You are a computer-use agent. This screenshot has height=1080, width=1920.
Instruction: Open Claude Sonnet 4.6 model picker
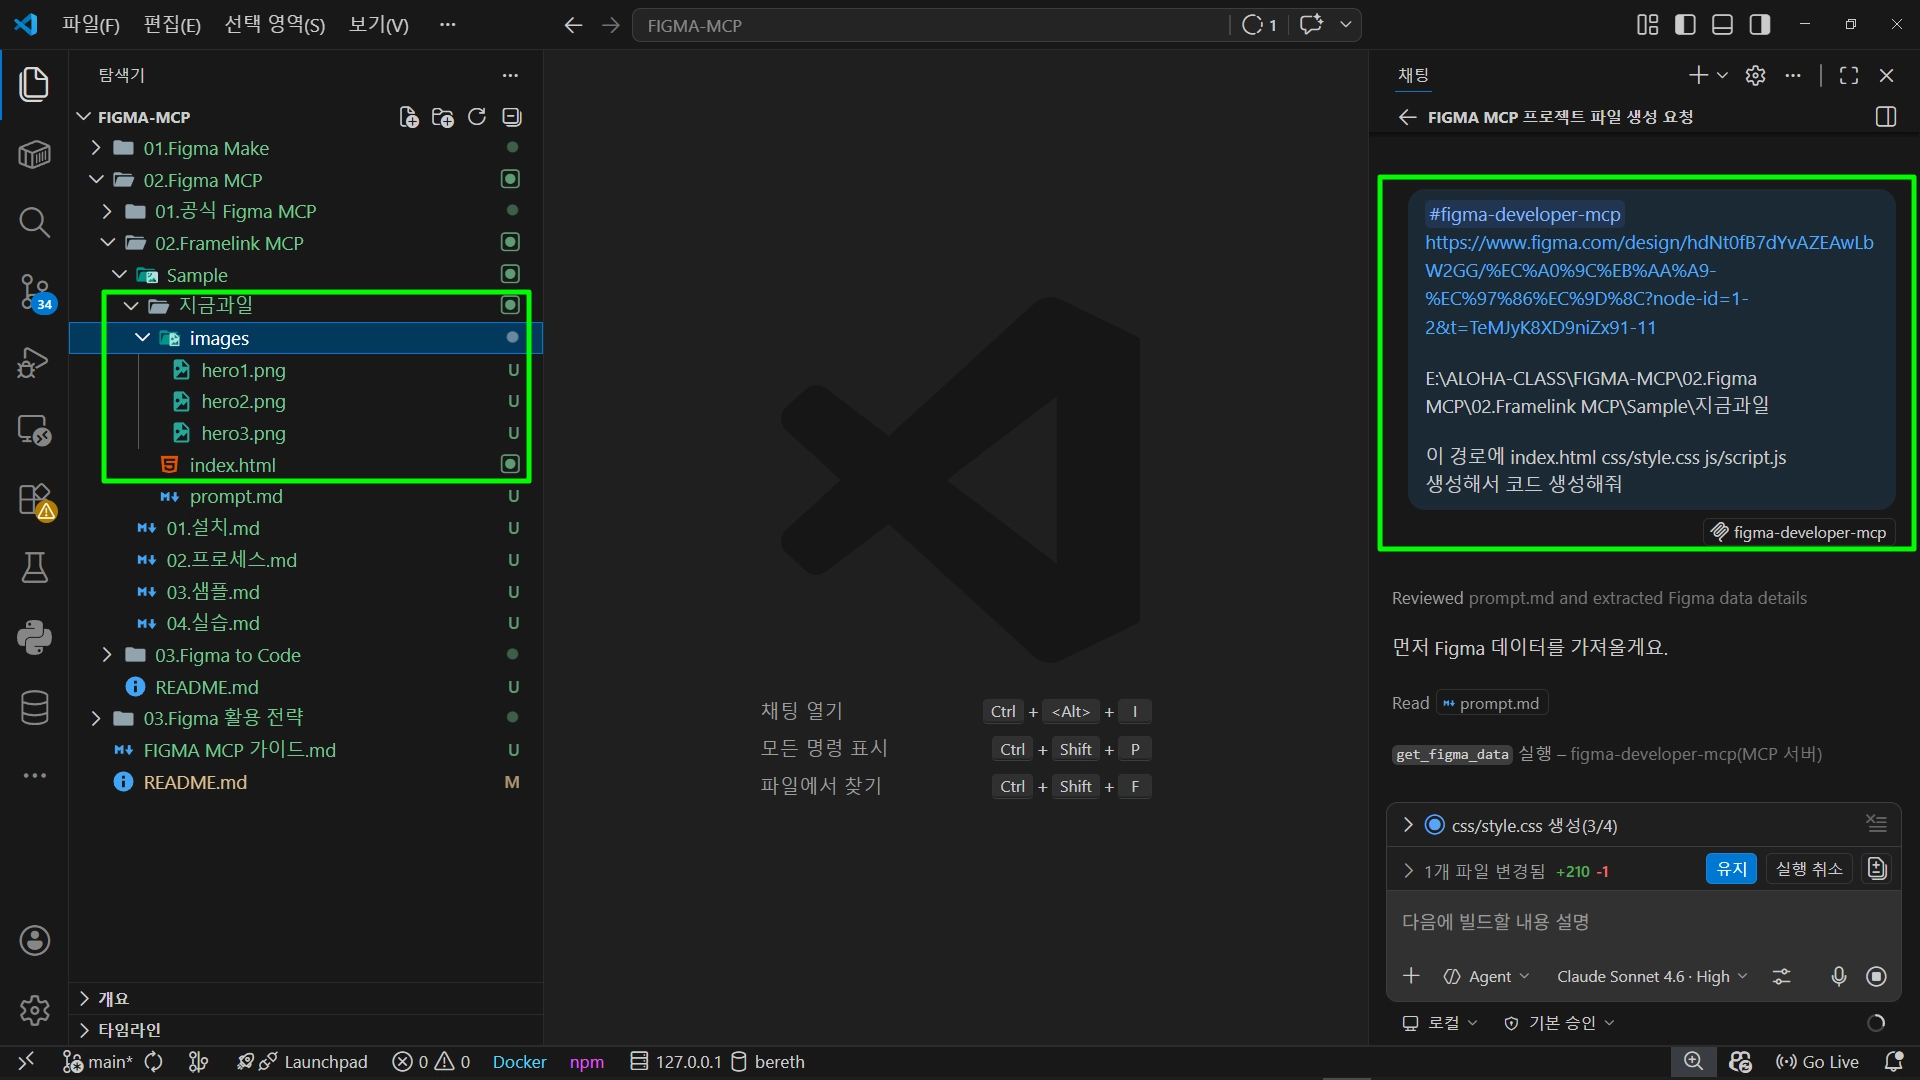[1651, 976]
